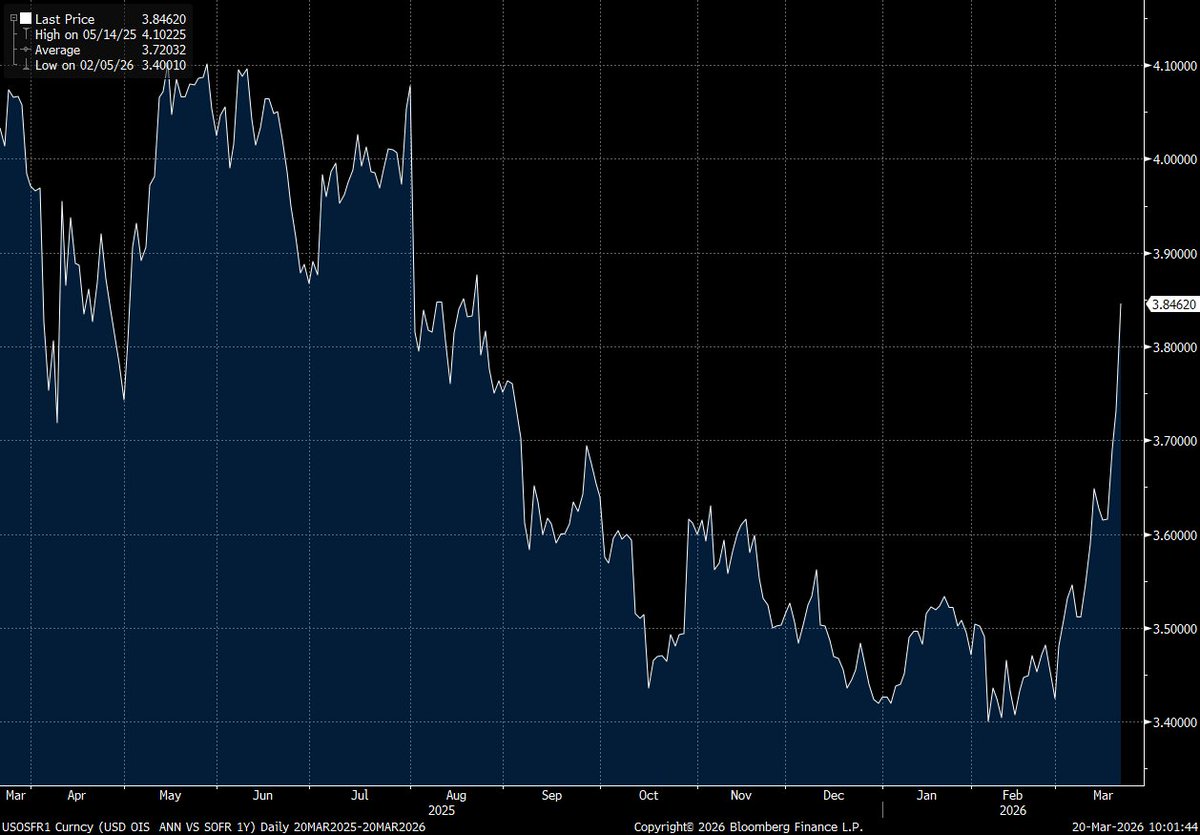Click the 3.70000 y-axis label
Screen dimensions: 1200x835
pos(1174,441)
